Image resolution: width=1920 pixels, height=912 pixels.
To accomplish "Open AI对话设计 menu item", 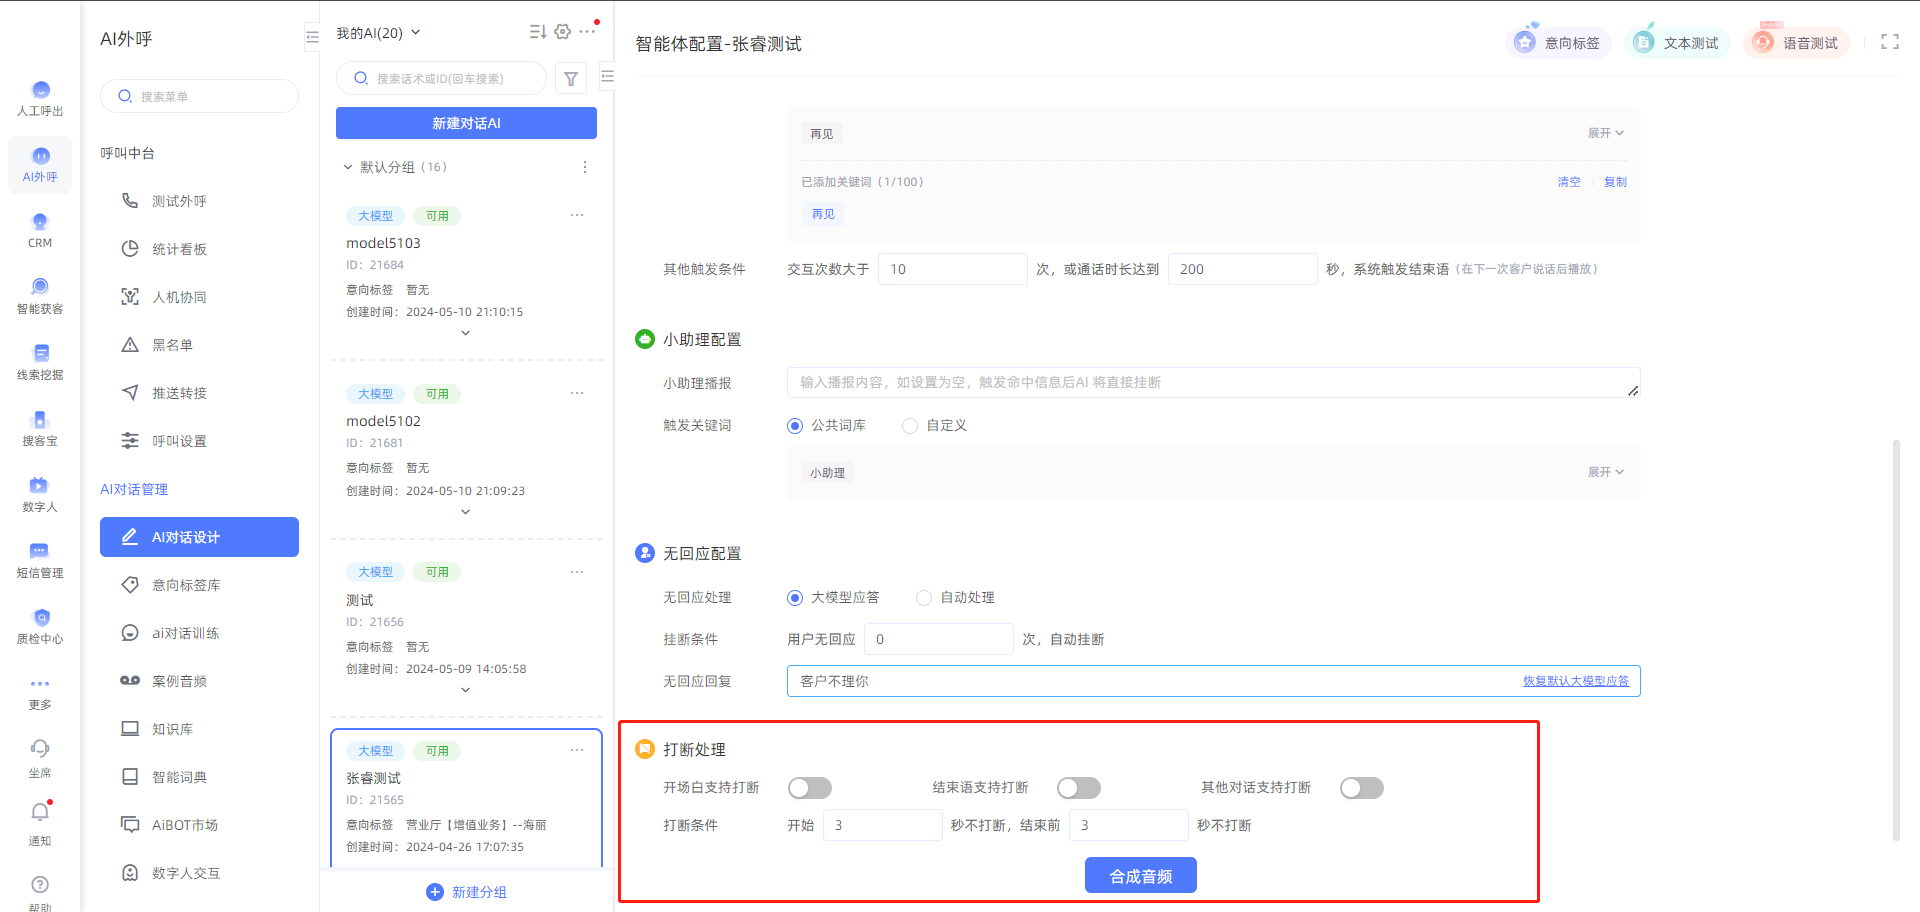I will coord(199,537).
